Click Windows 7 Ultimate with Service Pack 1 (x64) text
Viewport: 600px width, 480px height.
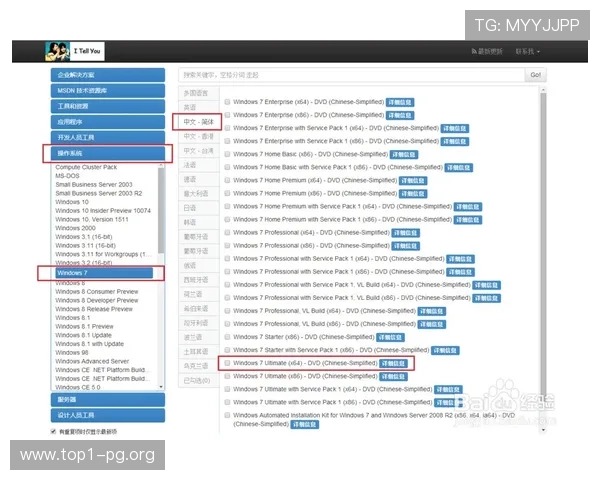(x=333, y=389)
